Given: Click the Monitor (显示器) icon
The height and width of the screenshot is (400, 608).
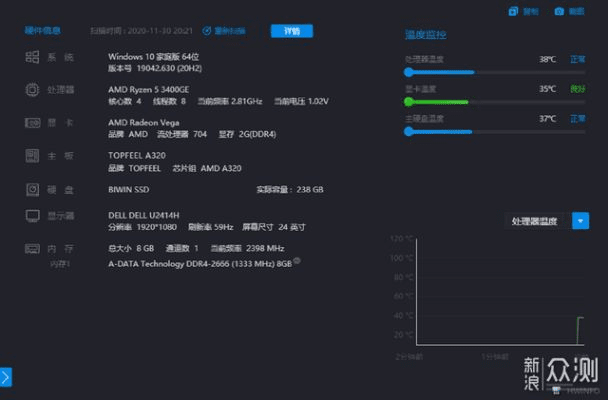Looking at the screenshot, I should click(32, 215).
